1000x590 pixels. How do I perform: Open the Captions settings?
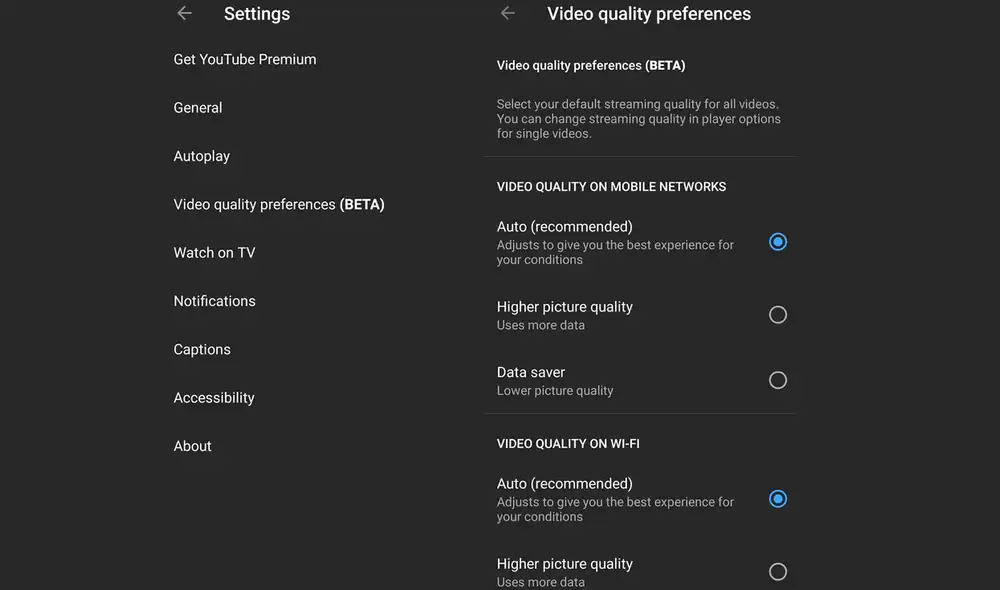pos(202,349)
